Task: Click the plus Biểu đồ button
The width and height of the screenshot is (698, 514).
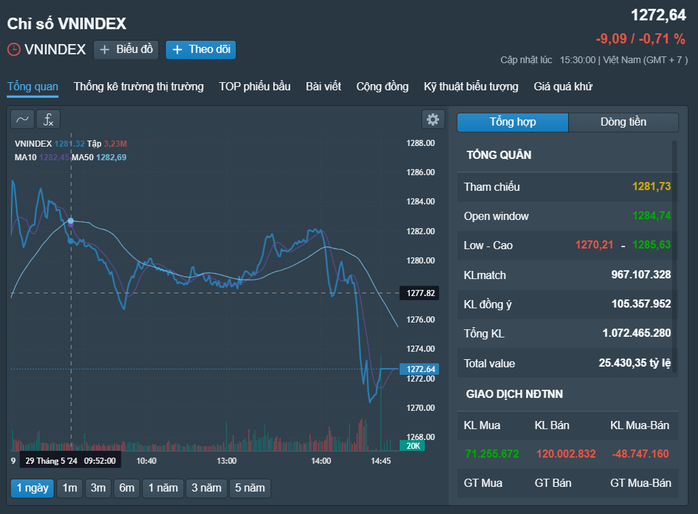Action: 126,49
